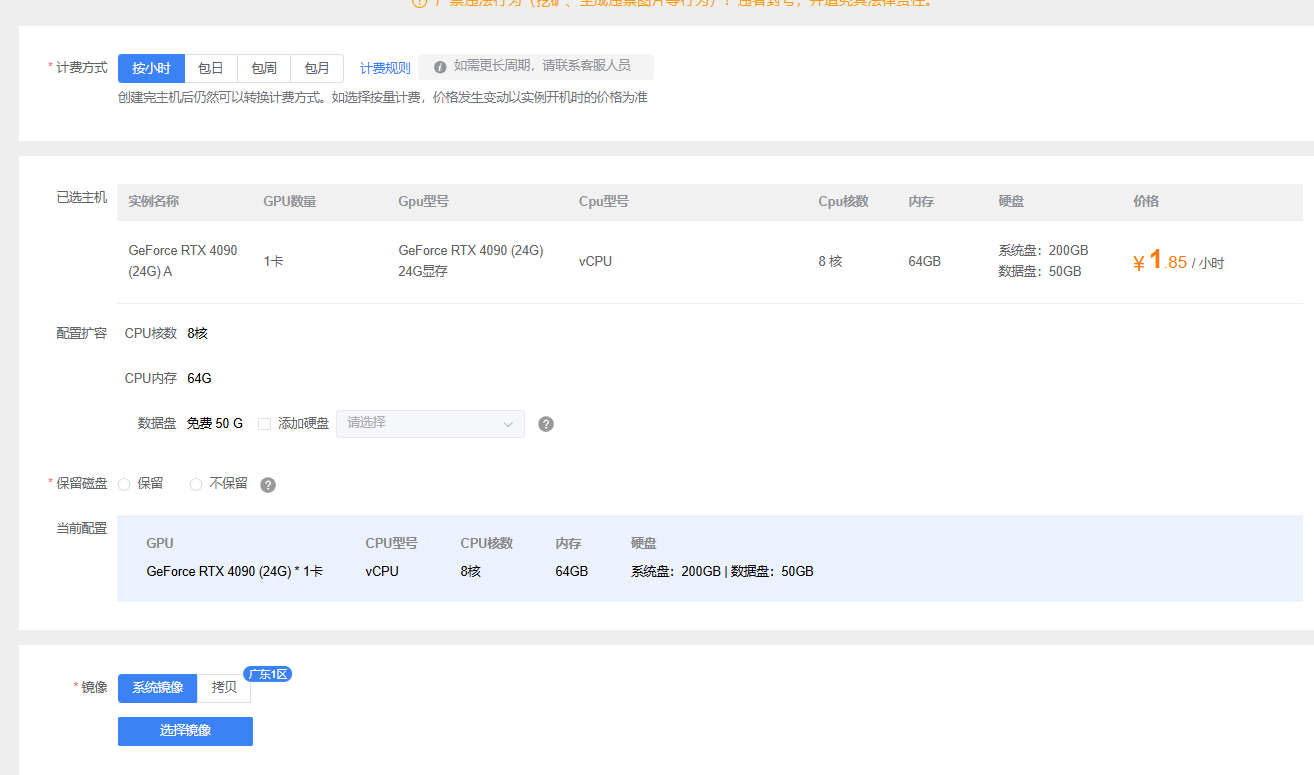Enable the 添加硬盘 checkbox

click(x=265, y=424)
